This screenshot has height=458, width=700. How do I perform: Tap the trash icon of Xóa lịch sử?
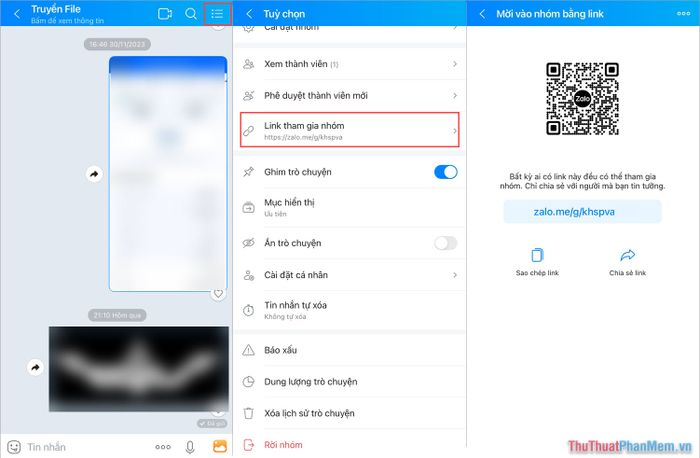(249, 413)
